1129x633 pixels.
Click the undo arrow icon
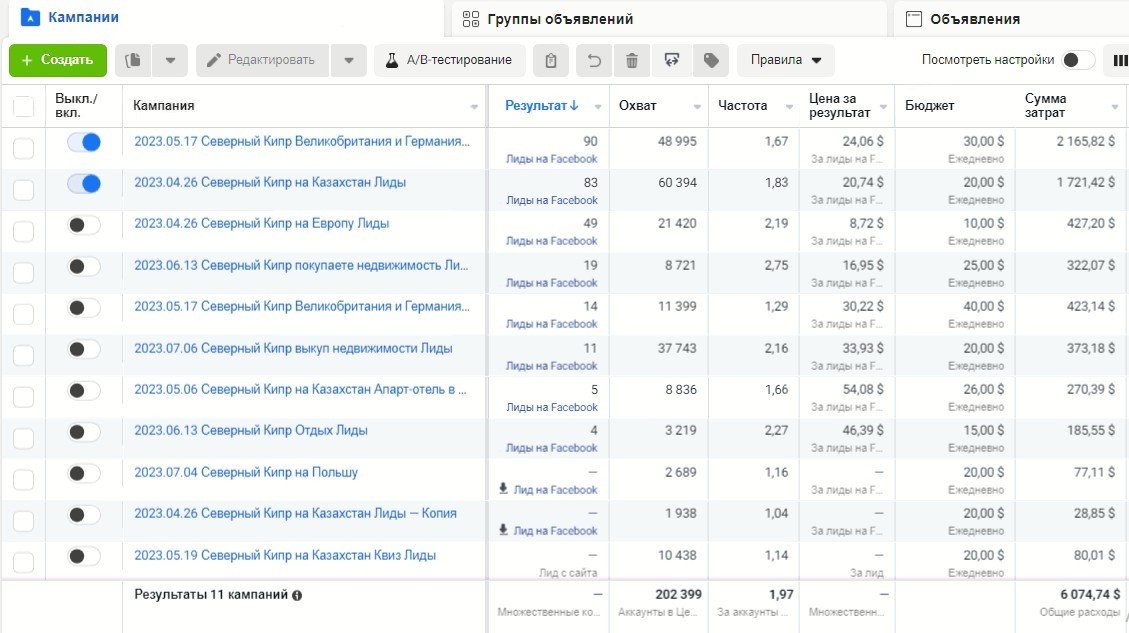coord(594,60)
